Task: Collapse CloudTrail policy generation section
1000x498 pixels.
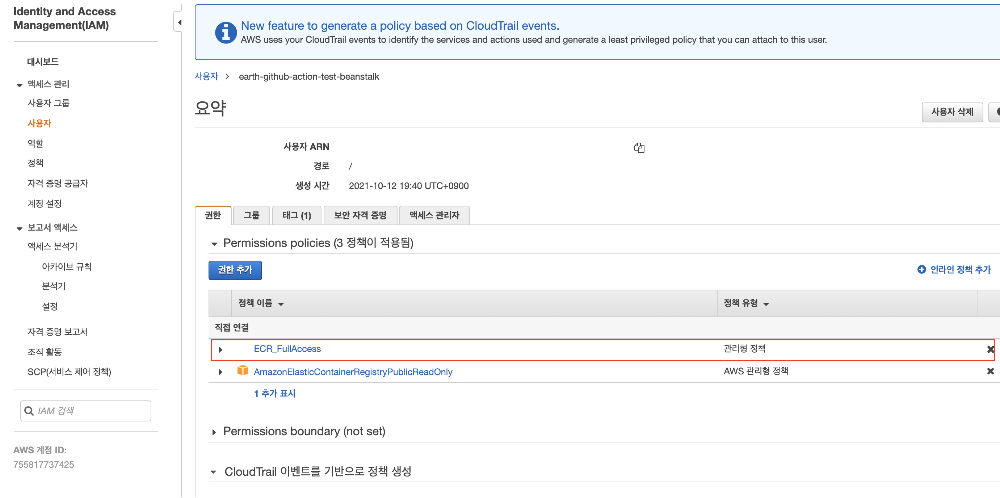Action: (x=214, y=472)
